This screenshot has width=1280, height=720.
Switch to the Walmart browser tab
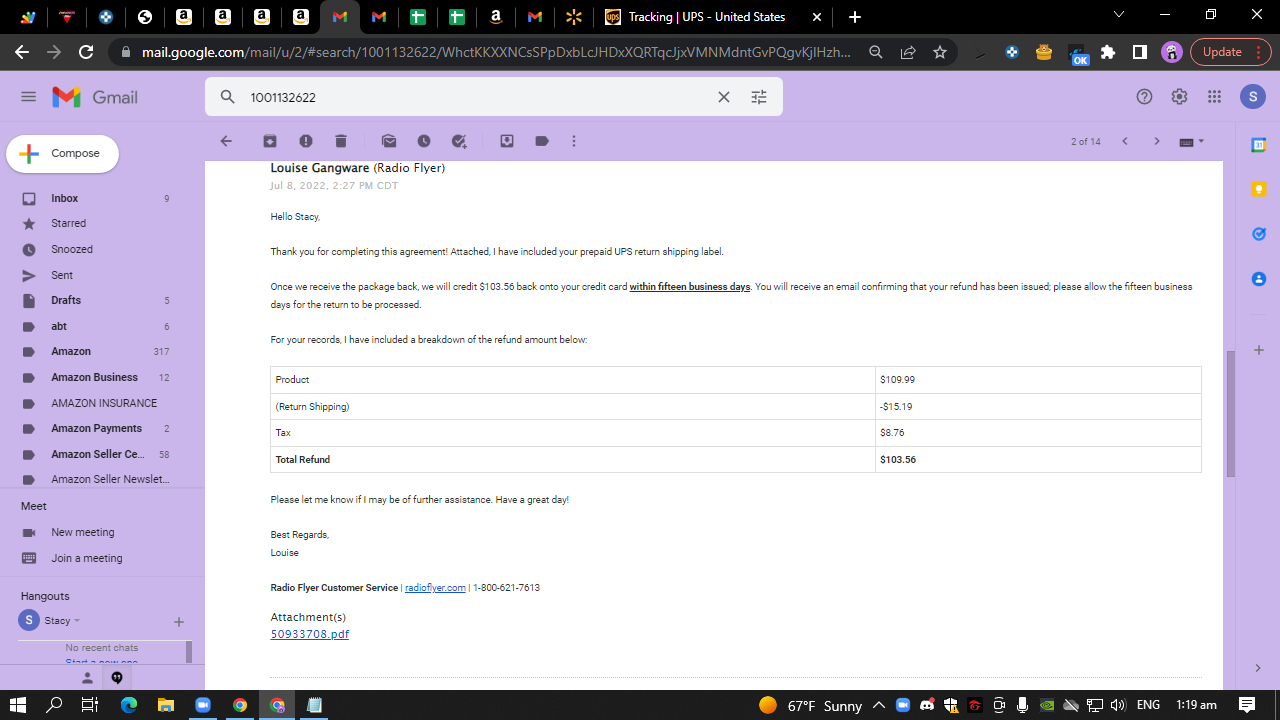(574, 17)
